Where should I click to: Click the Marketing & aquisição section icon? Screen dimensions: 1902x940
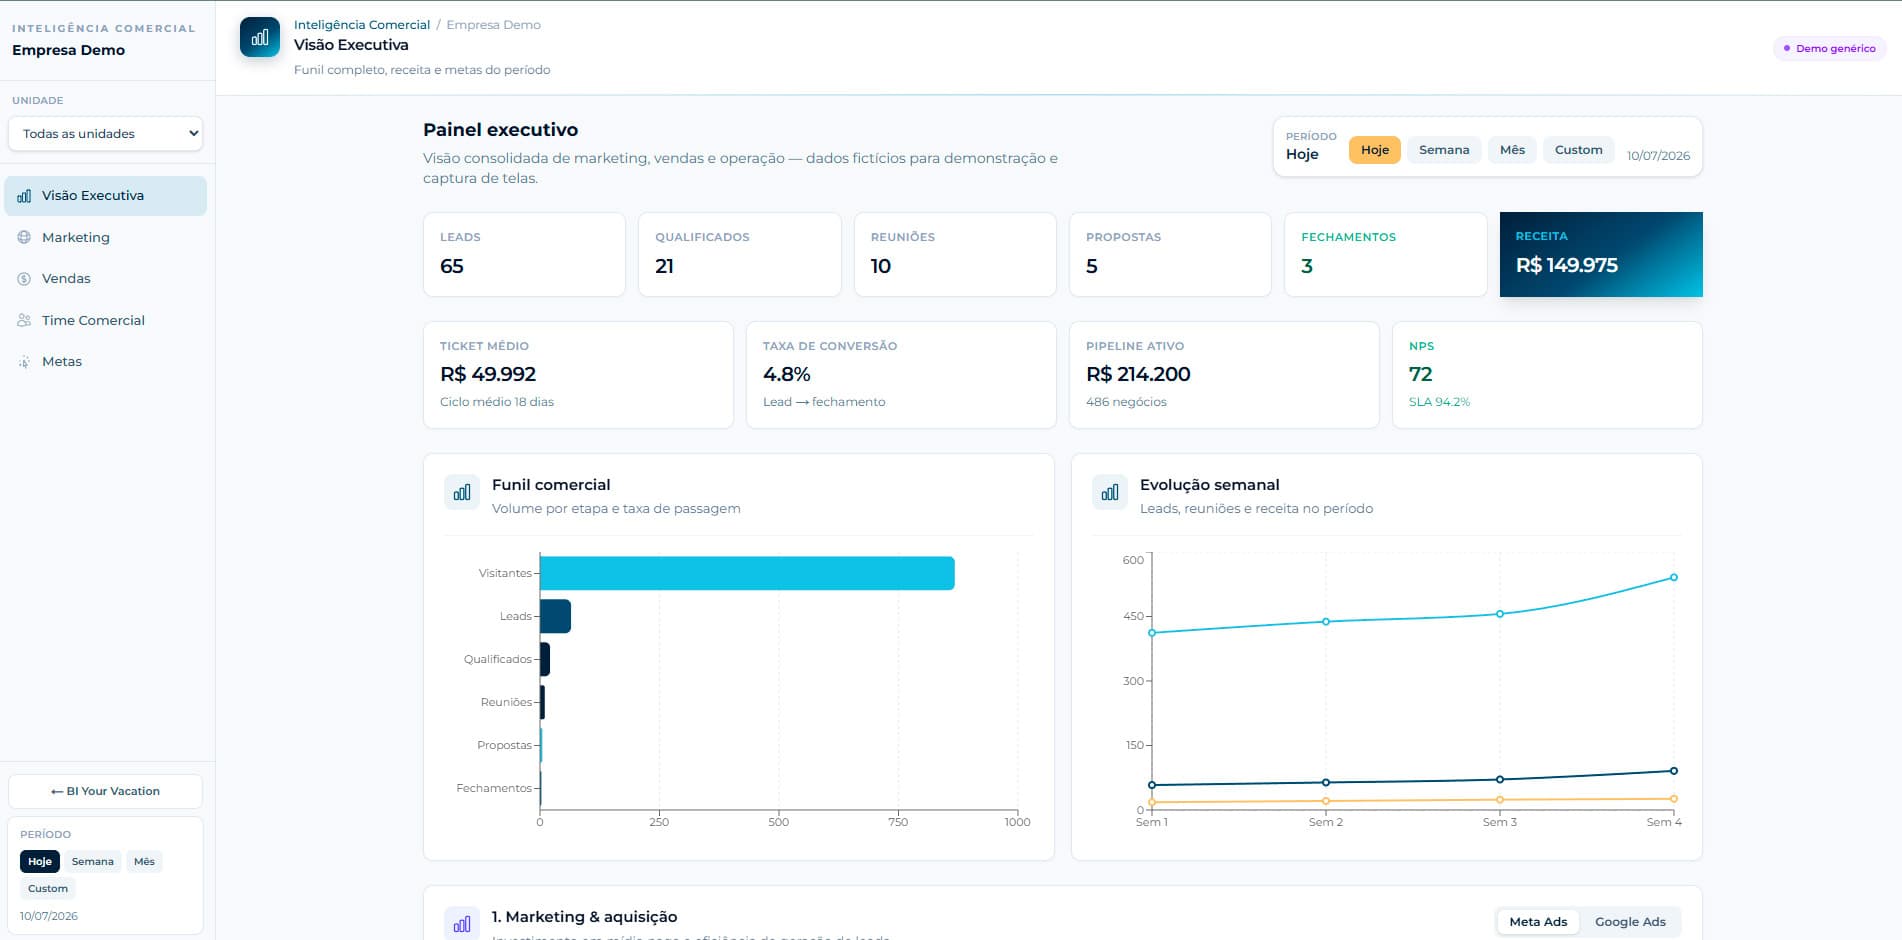pos(462,924)
